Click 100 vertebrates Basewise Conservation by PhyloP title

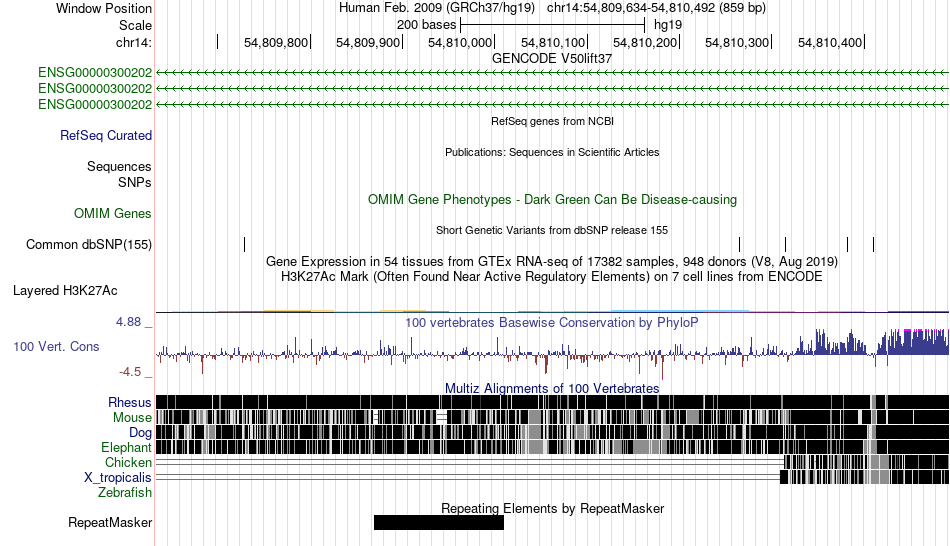click(x=552, y=322)
